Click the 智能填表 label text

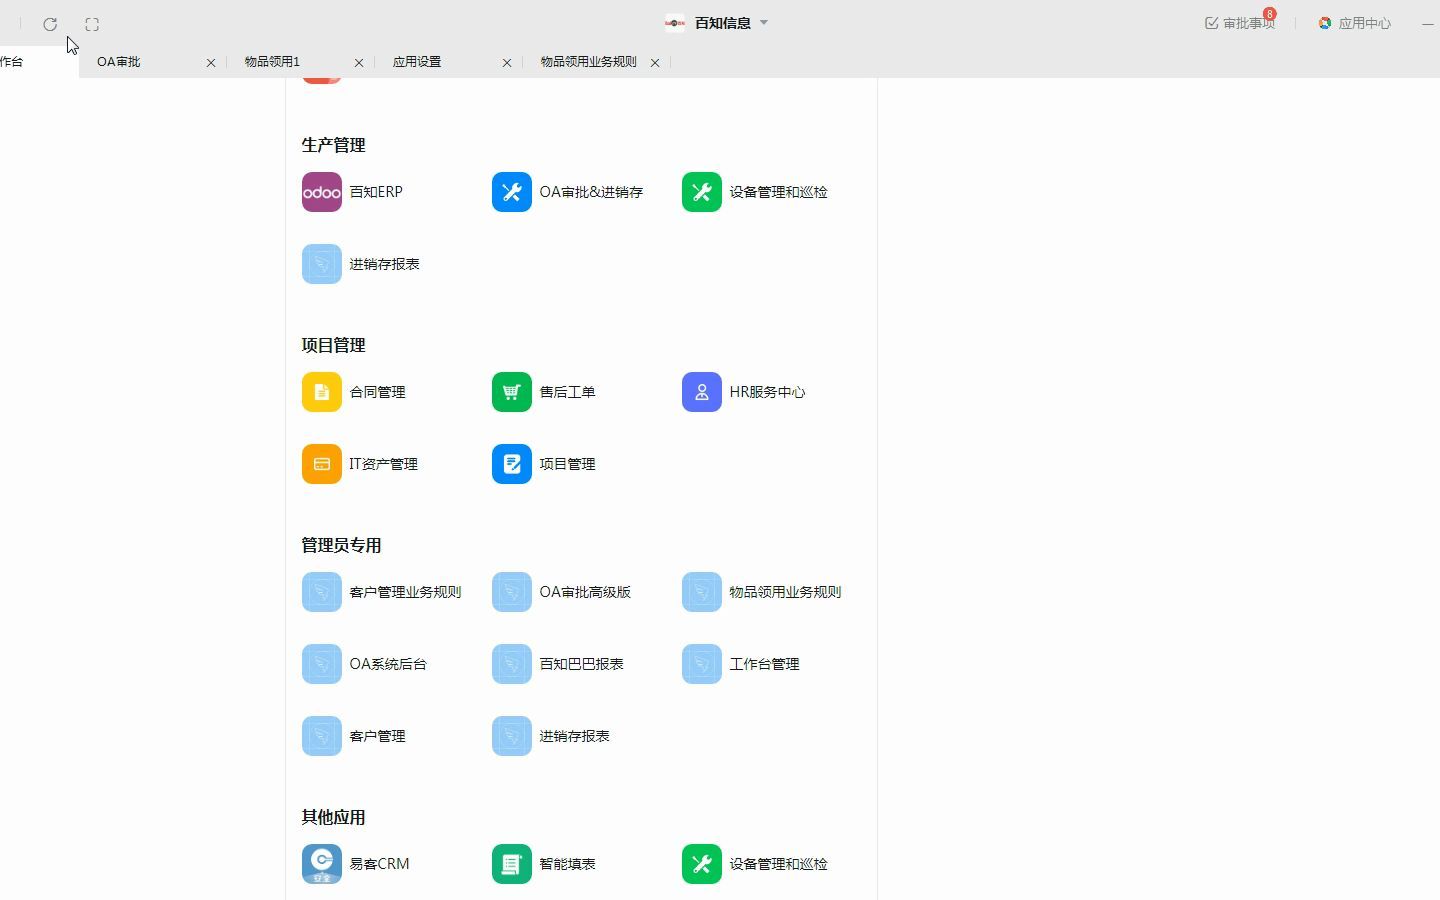[567, 864]
